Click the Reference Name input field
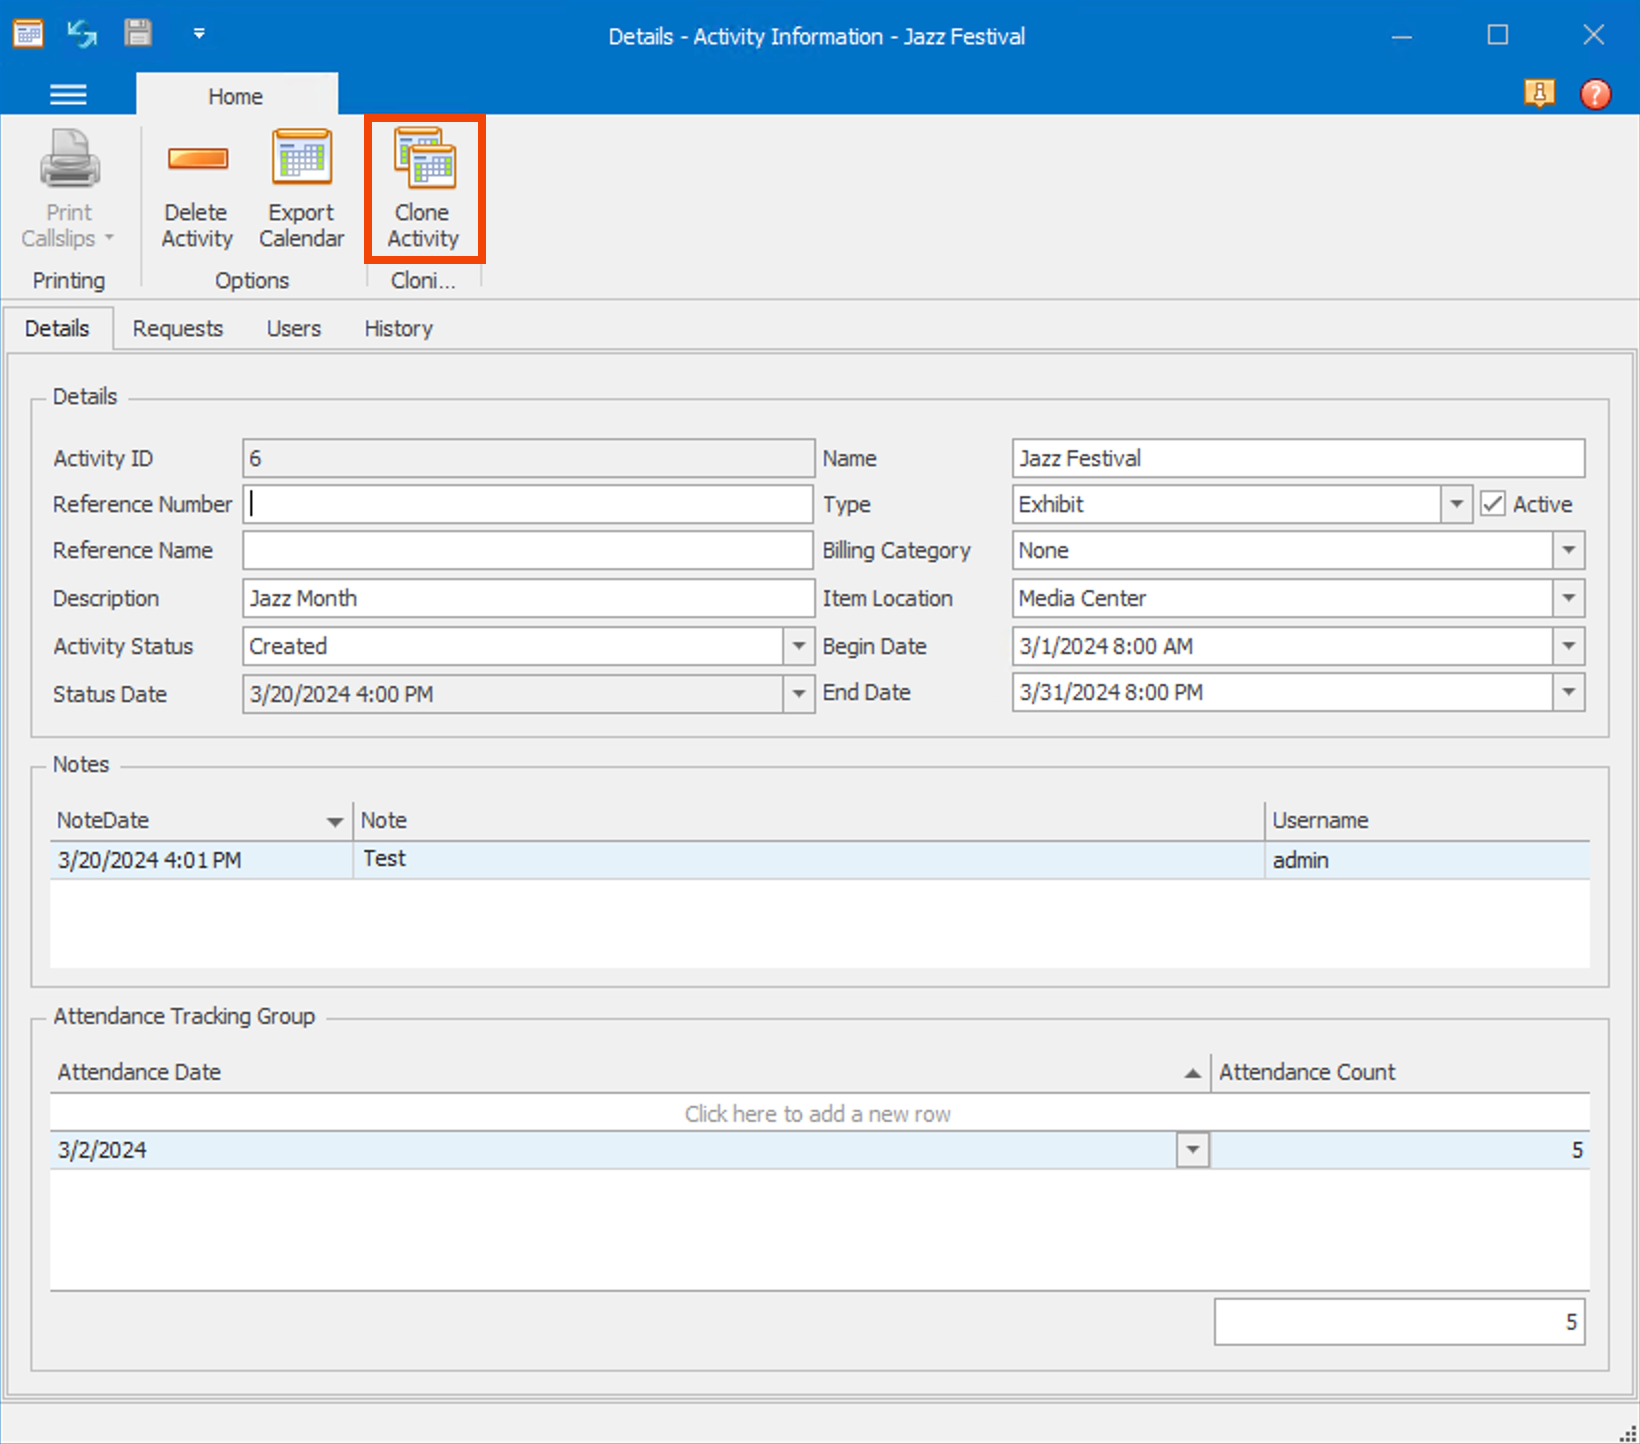This screenshot has width=1640, height=1444. pyautogui.click(x=527, y=551)
